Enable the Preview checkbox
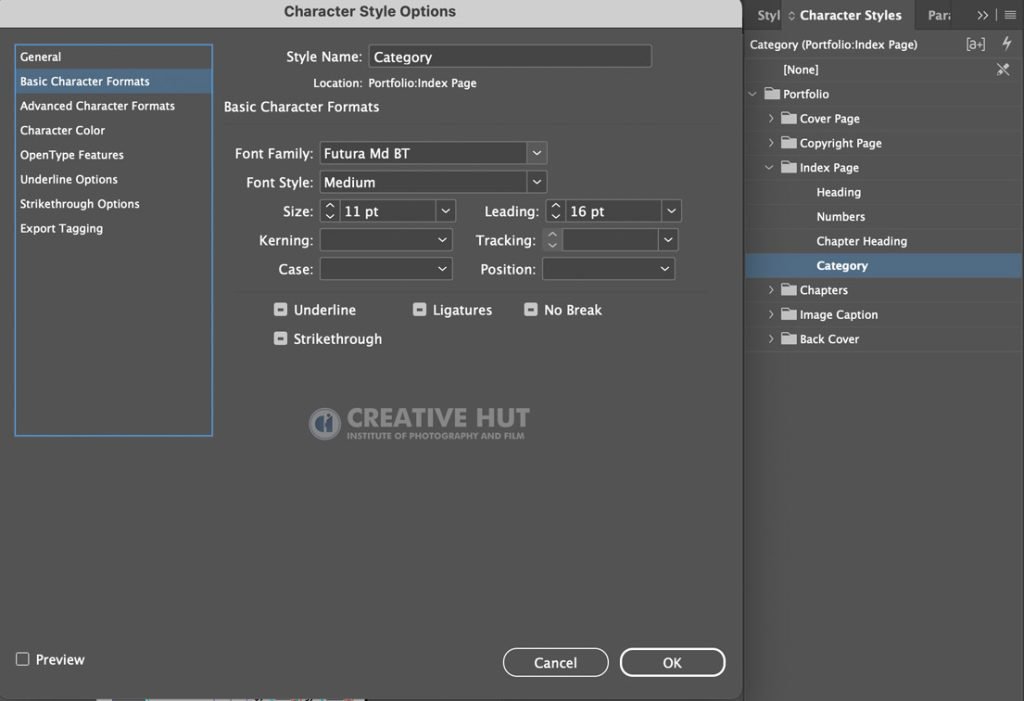Screen dimensions: 1024x701 point(23,659)
